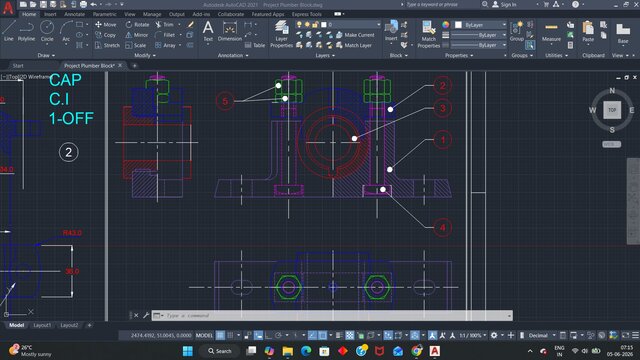
Task: Click the Save icon in quick access toolbar
Action: click(43, 4)
